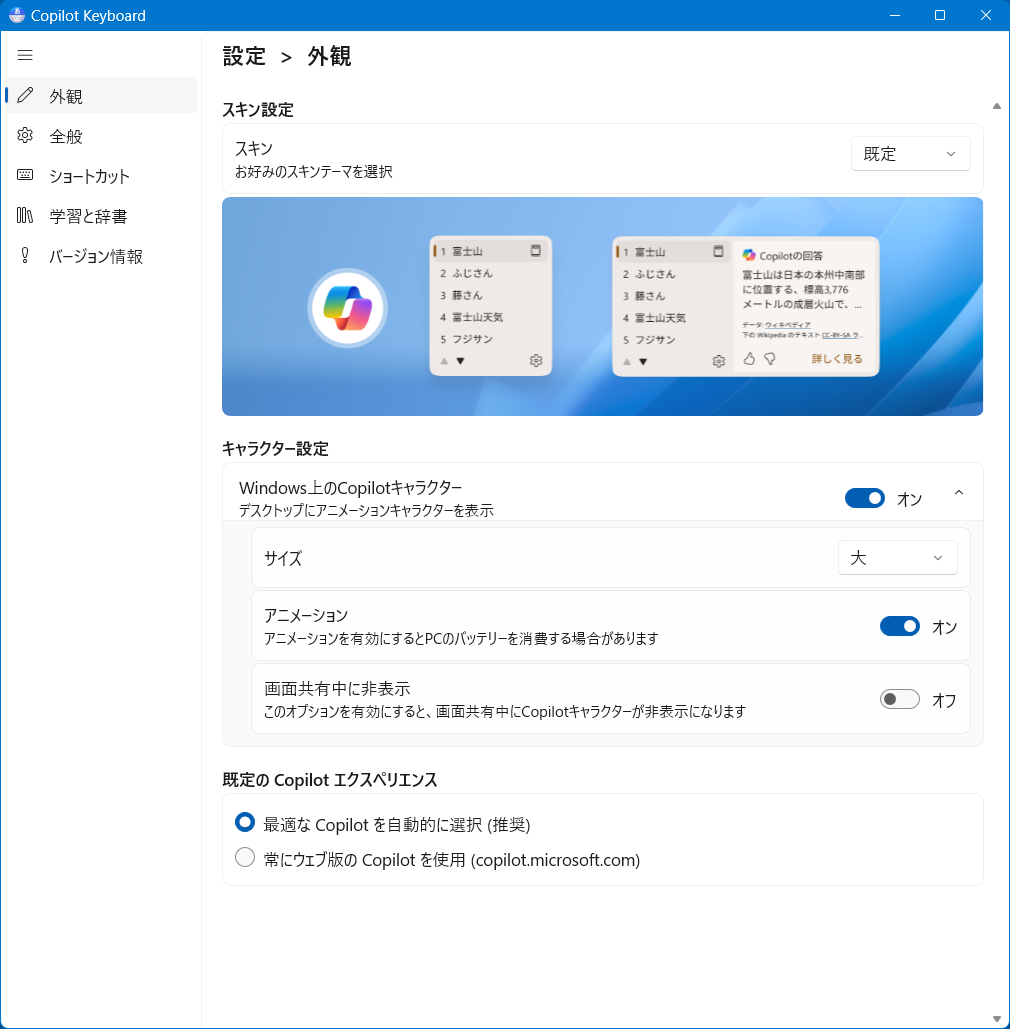Click the books icon beside 学習と辞書
This screenshot has height=1029, width=1010.
(x=25, y=215)
